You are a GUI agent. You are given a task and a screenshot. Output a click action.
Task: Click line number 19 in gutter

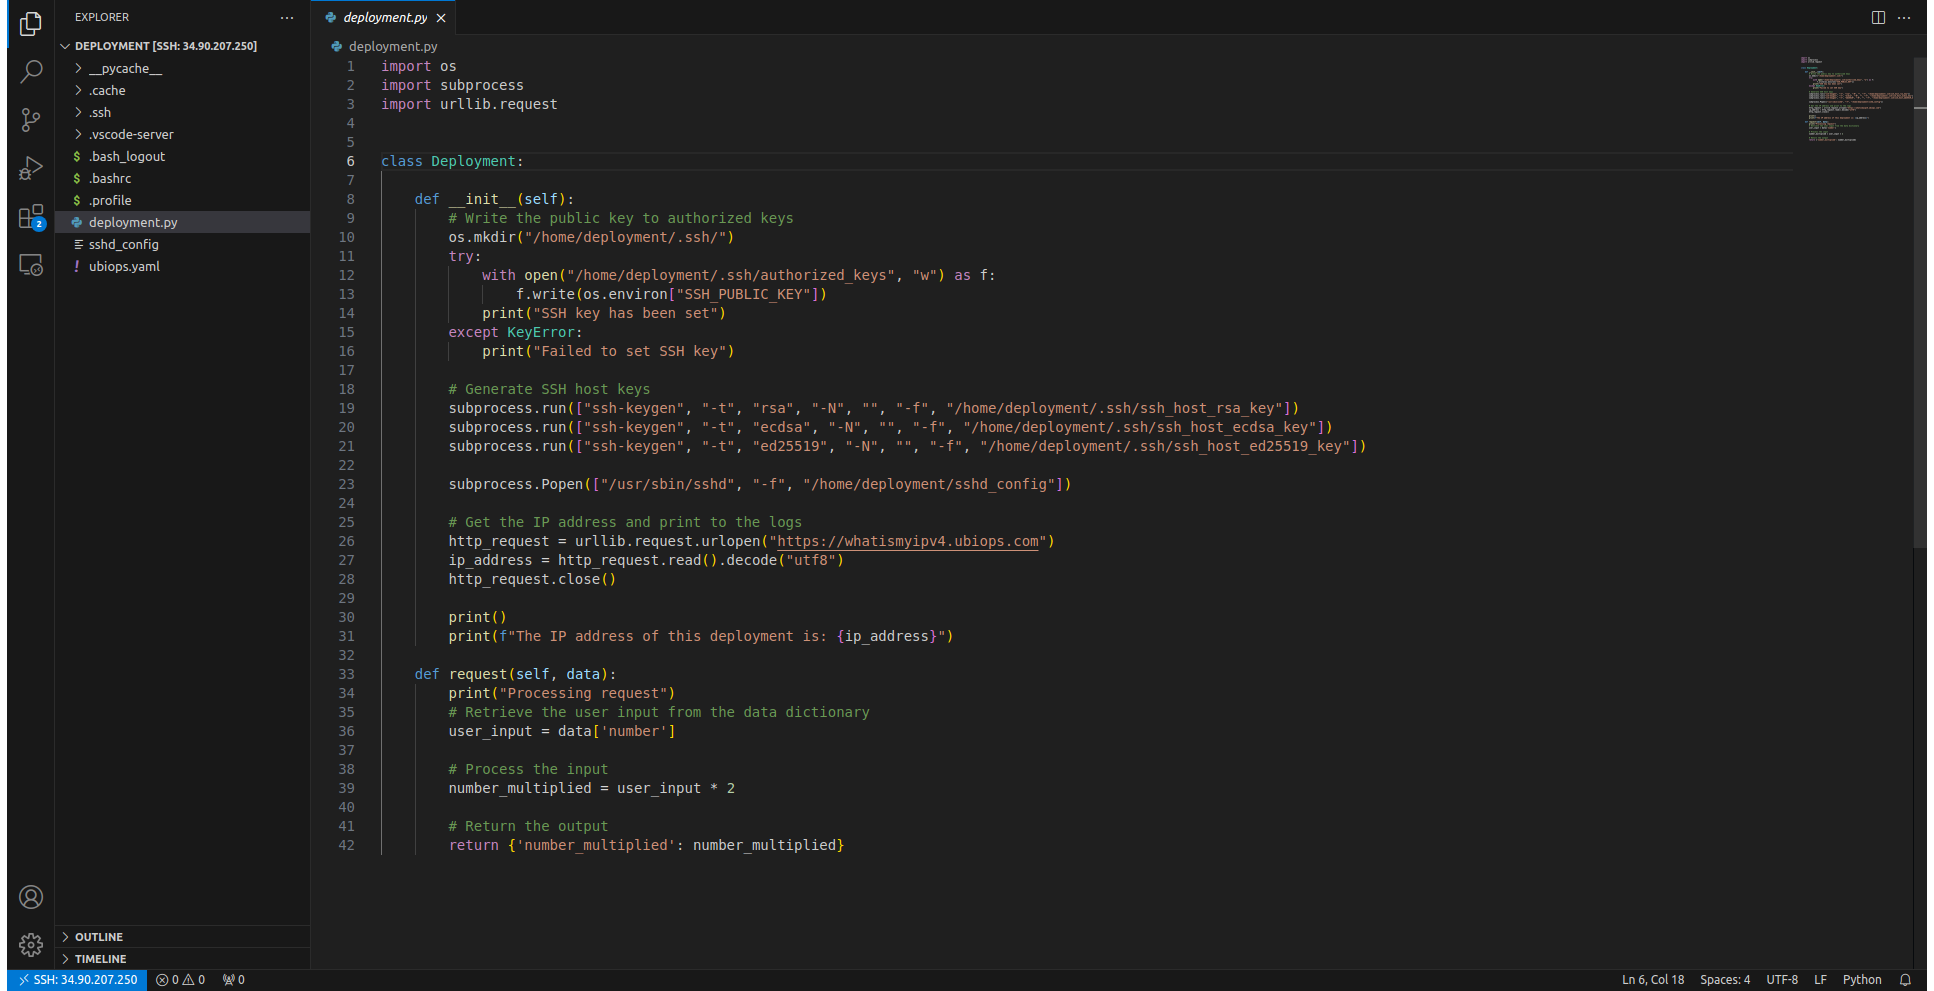346,409
